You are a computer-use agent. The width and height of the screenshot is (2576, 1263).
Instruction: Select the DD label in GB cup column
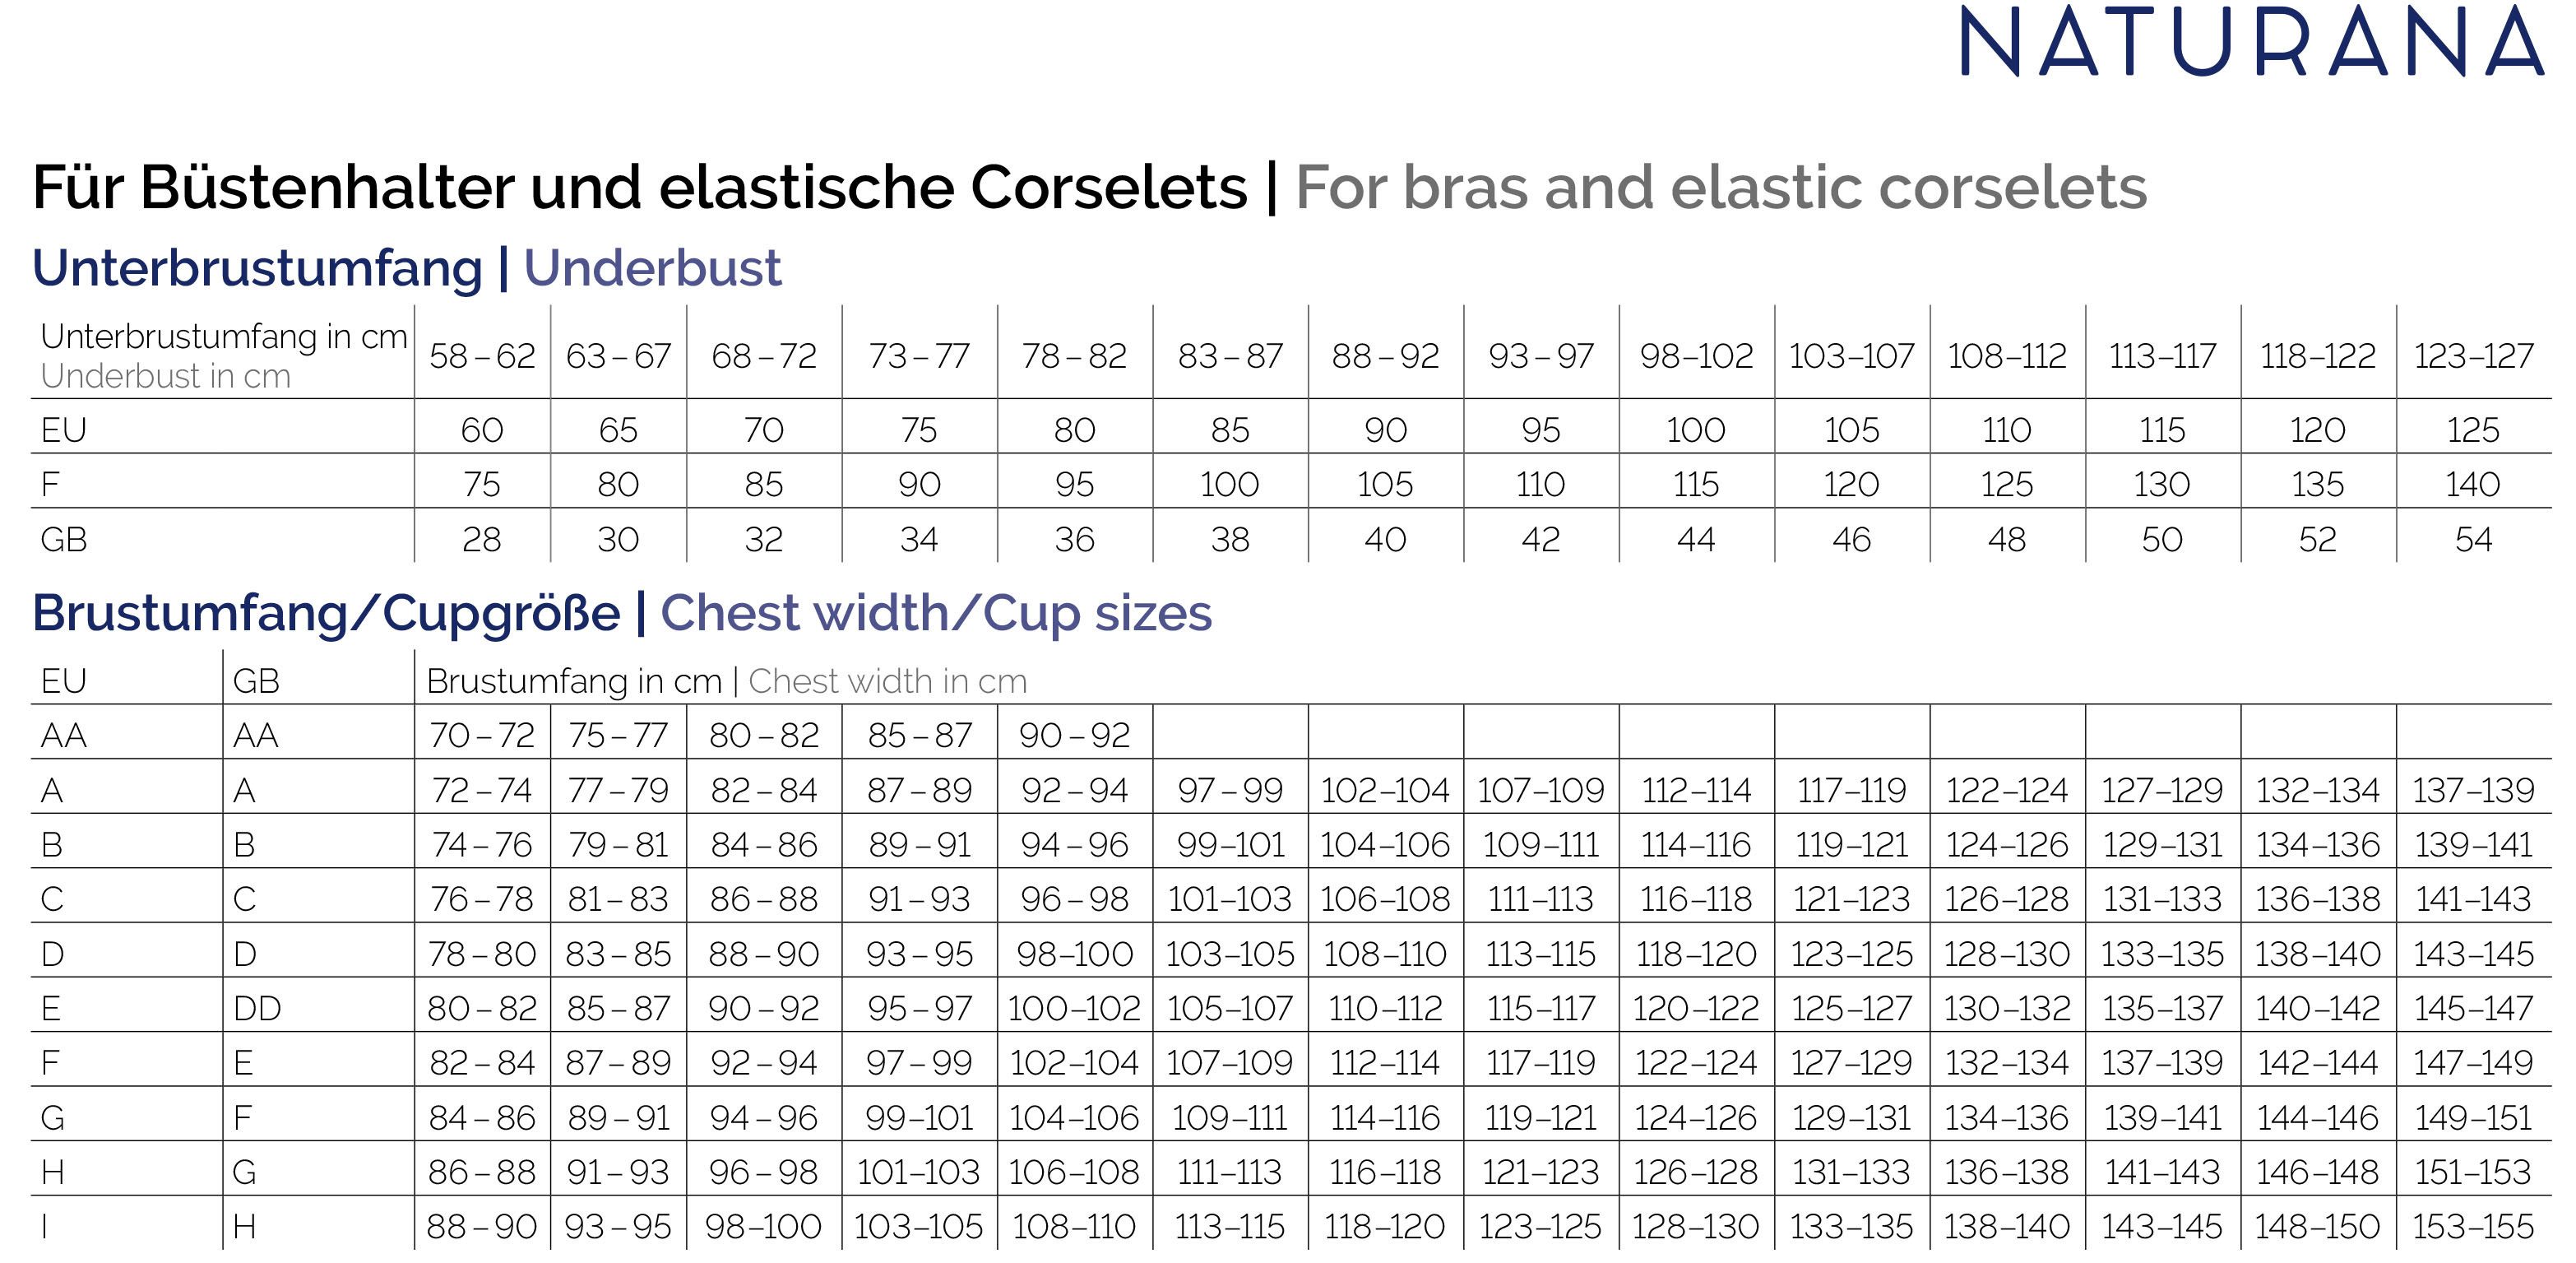click(x=257, y=1008)
